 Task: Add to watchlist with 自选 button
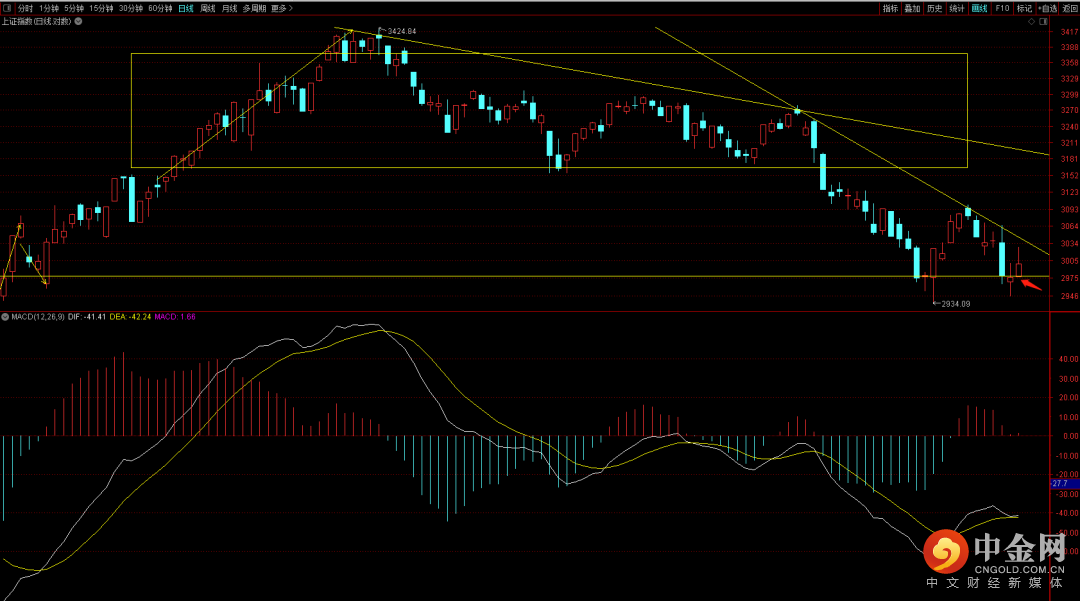[x=1047, y=8]
